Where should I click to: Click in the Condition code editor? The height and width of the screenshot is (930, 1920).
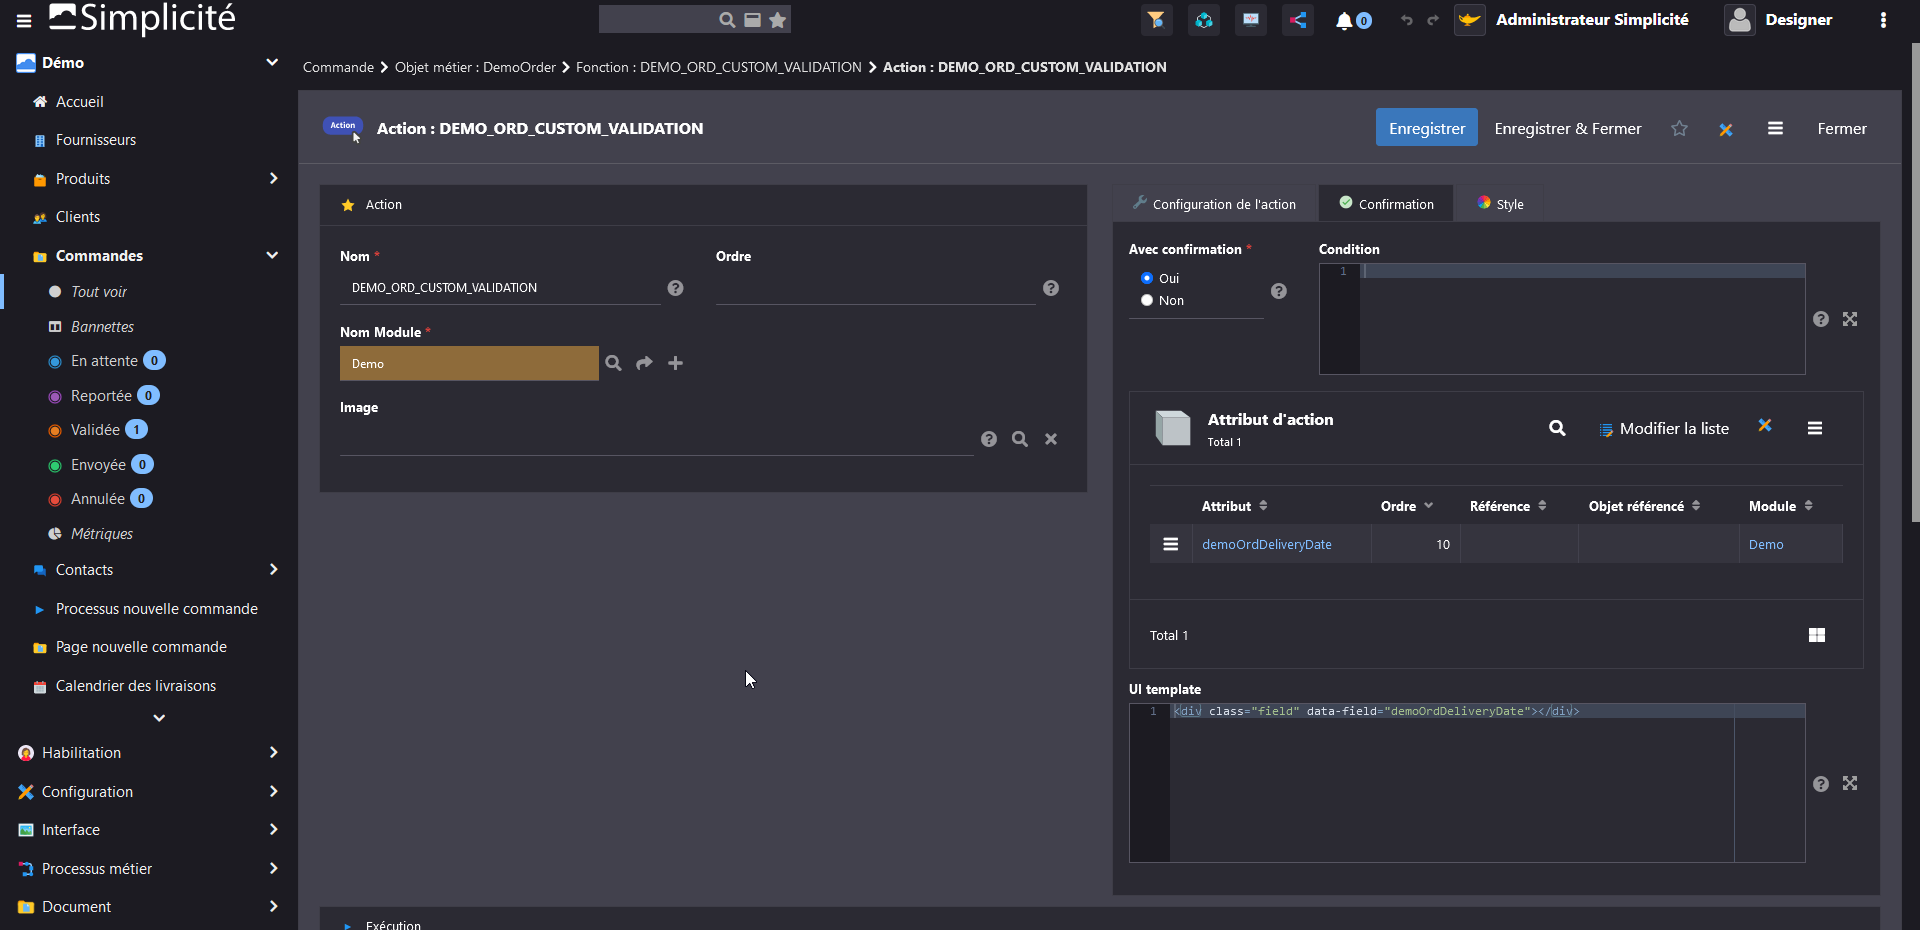coord(1582,319)
